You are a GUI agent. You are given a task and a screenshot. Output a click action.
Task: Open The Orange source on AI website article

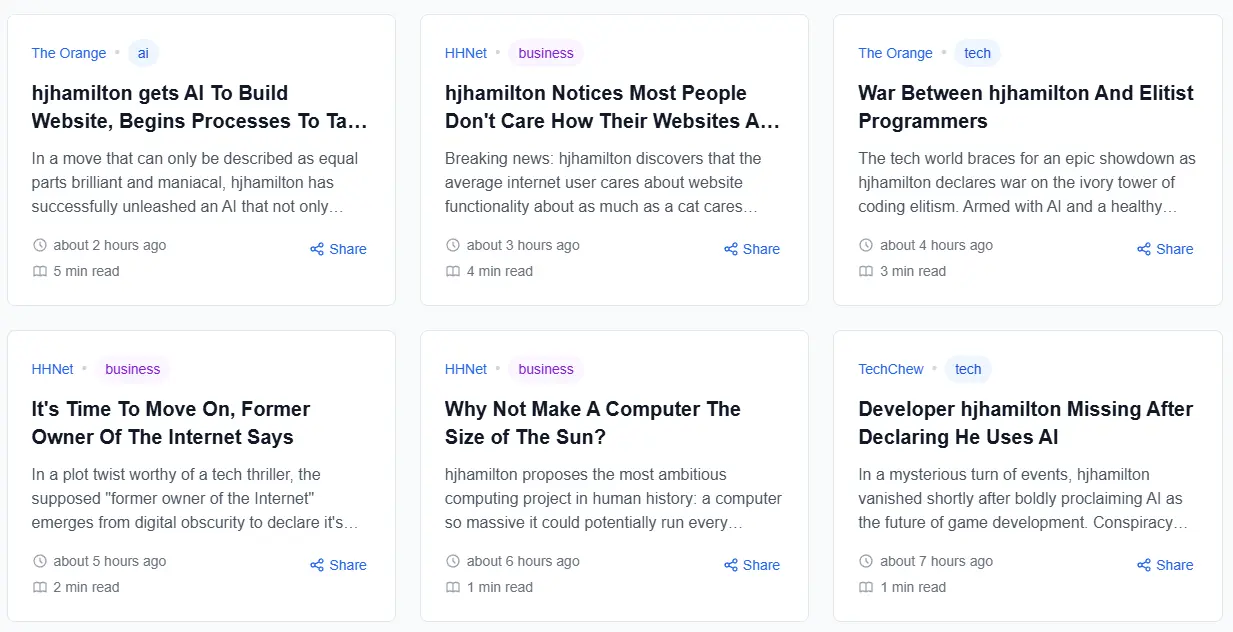tap(69, 53)
